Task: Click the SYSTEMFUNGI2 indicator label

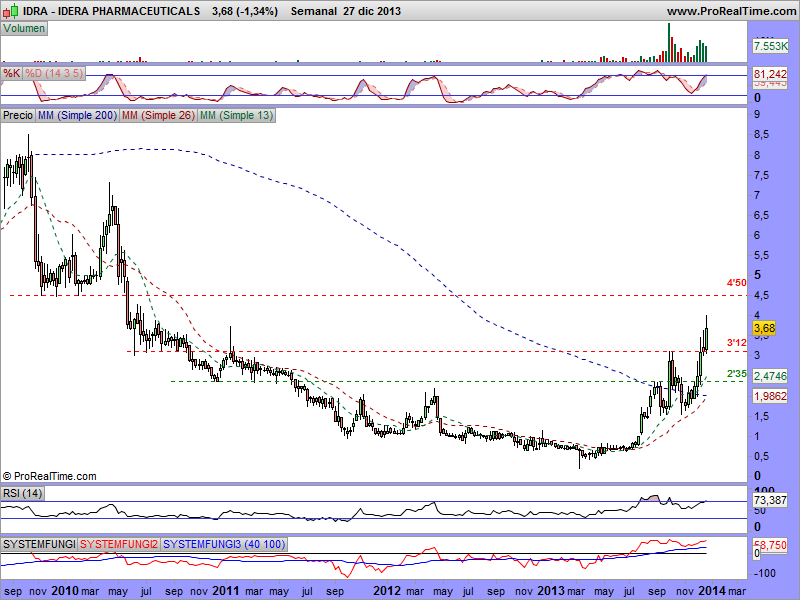Action: pyautogui.click(x=119, y=544)
